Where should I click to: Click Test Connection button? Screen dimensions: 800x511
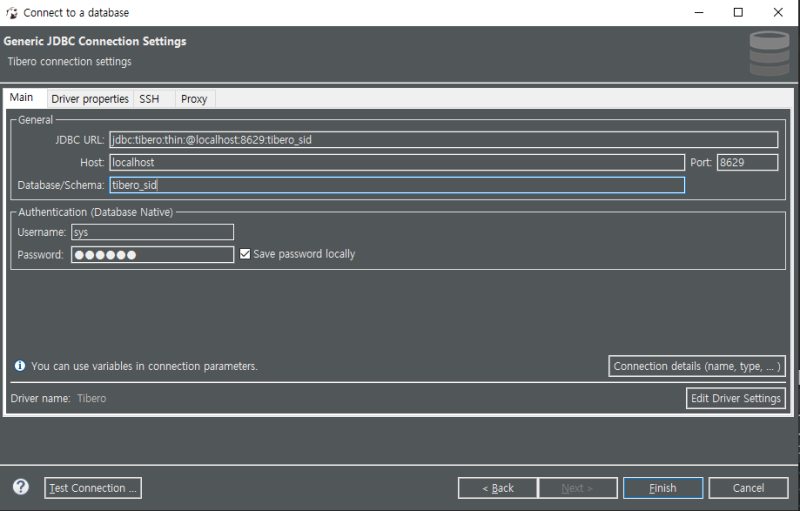93,488
